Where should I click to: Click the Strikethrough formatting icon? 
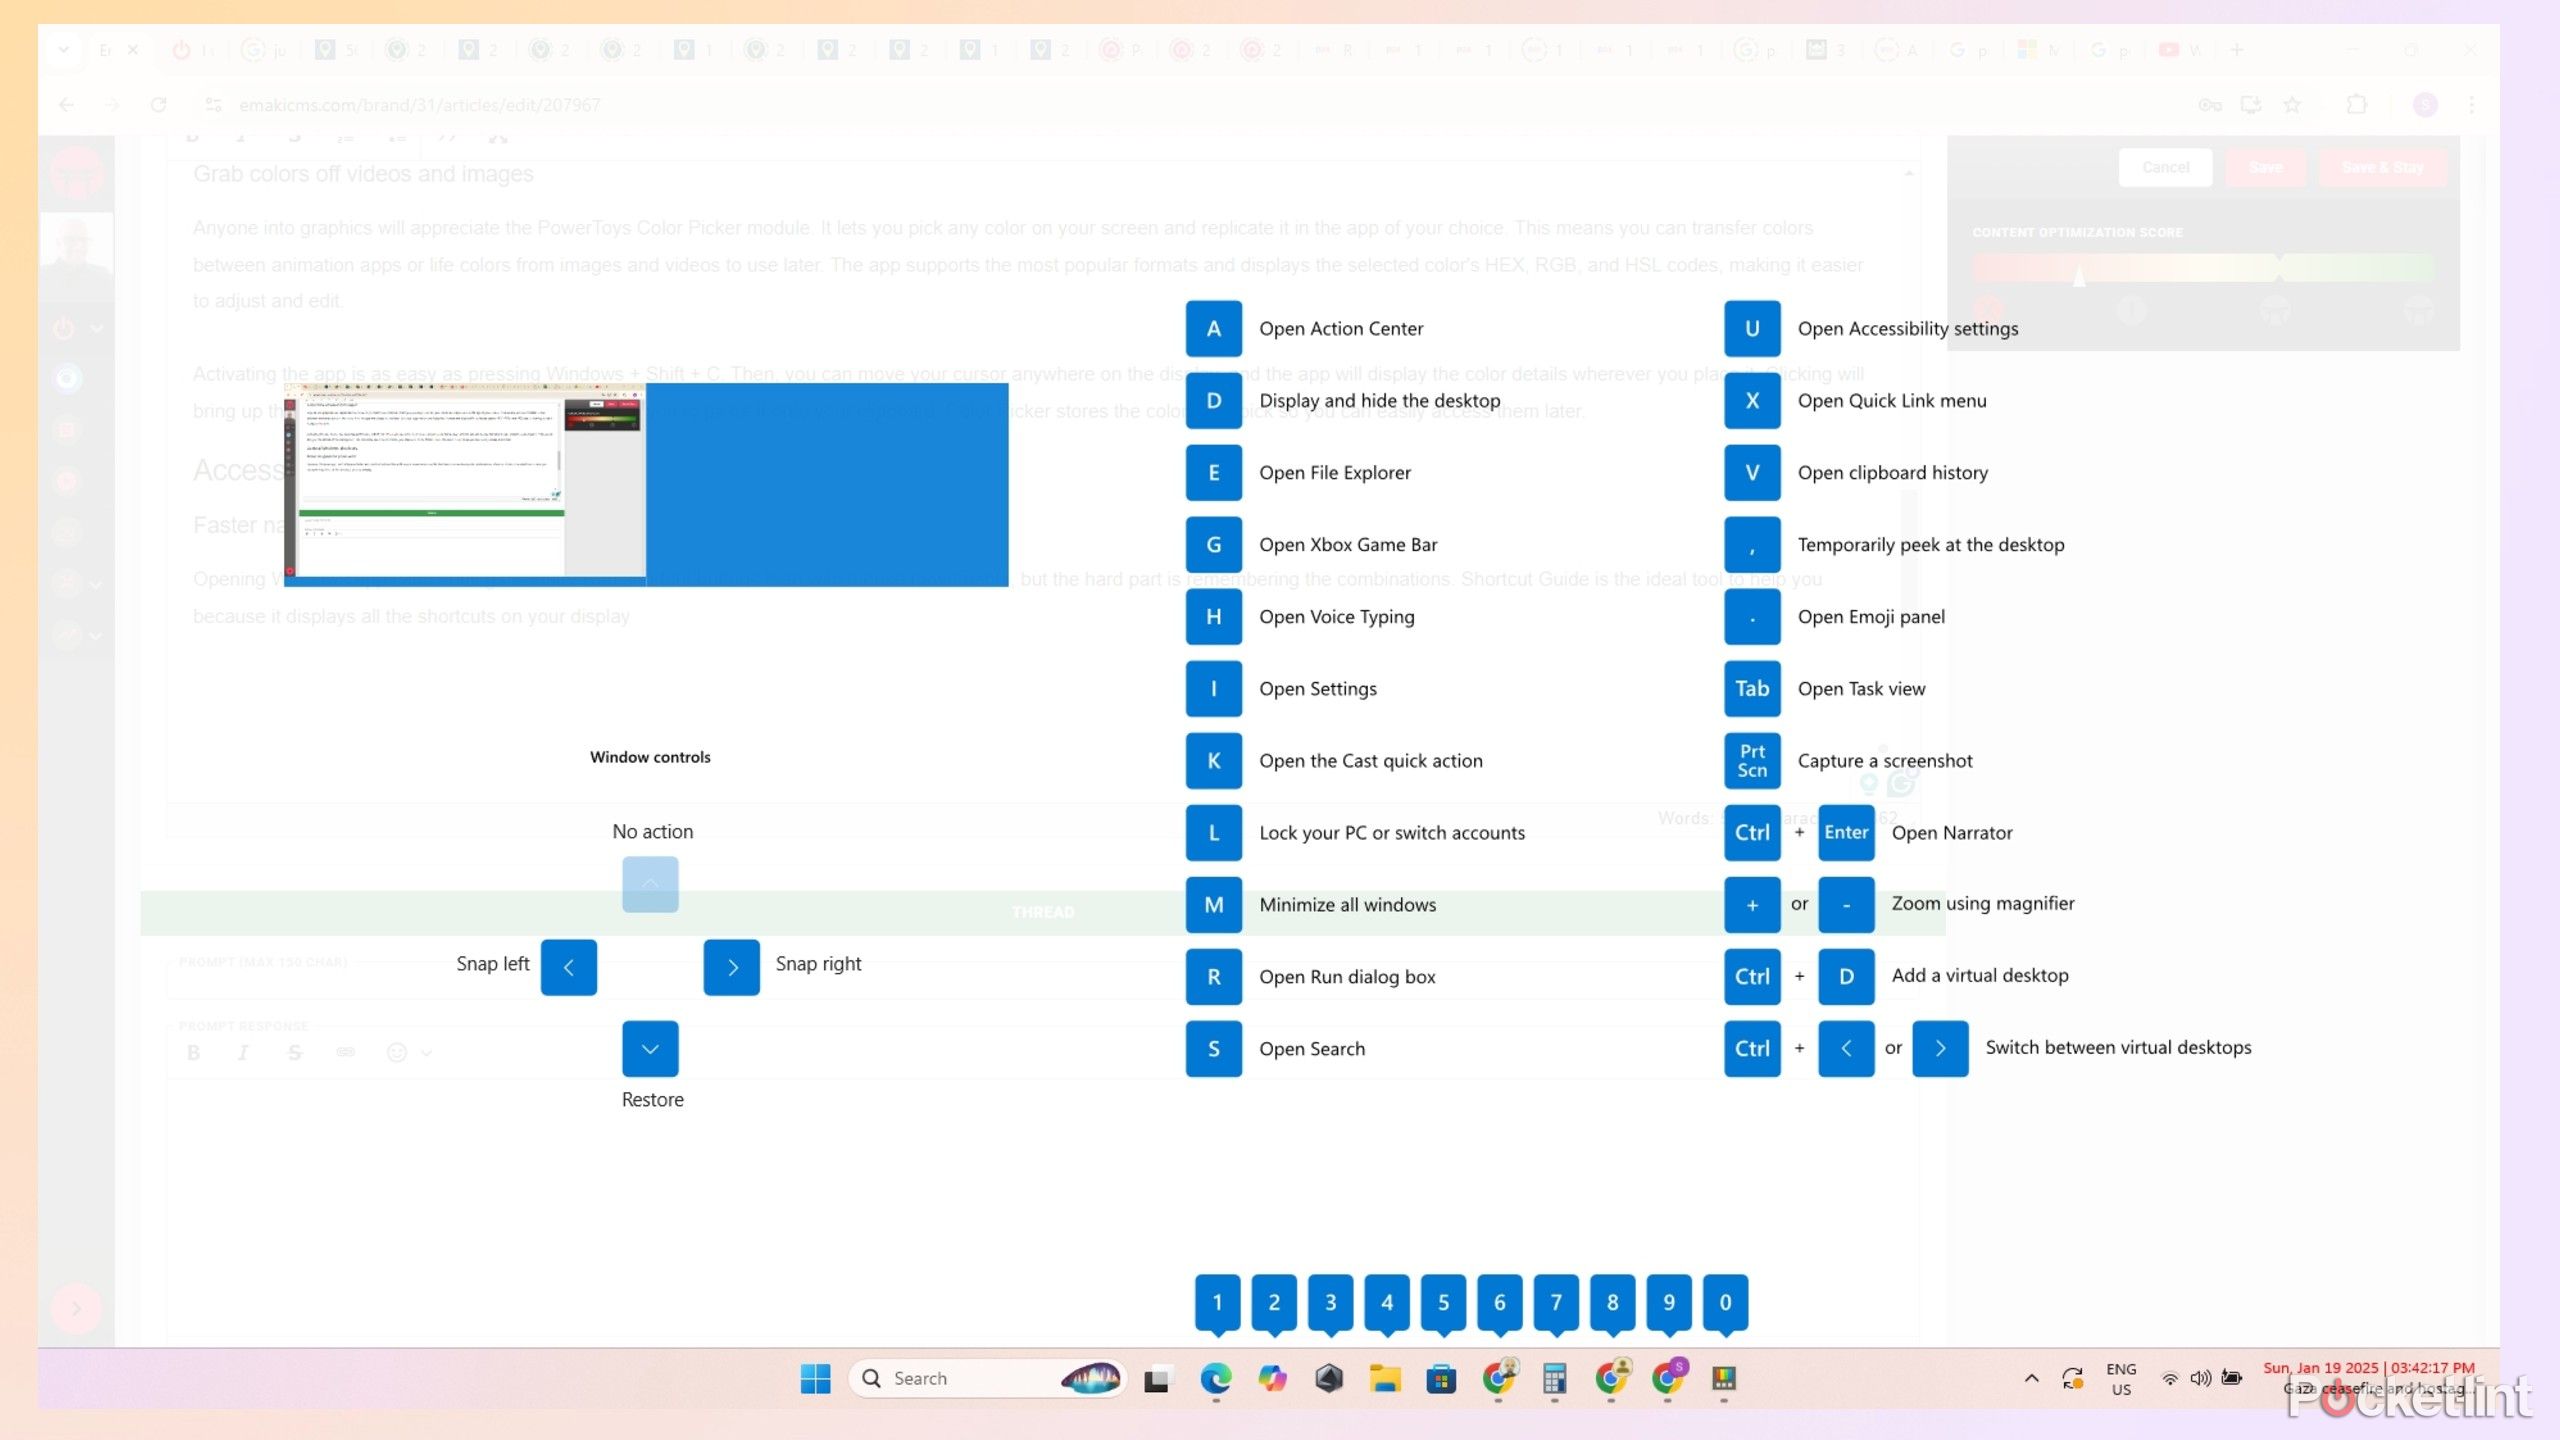(x=294, y=1051)
